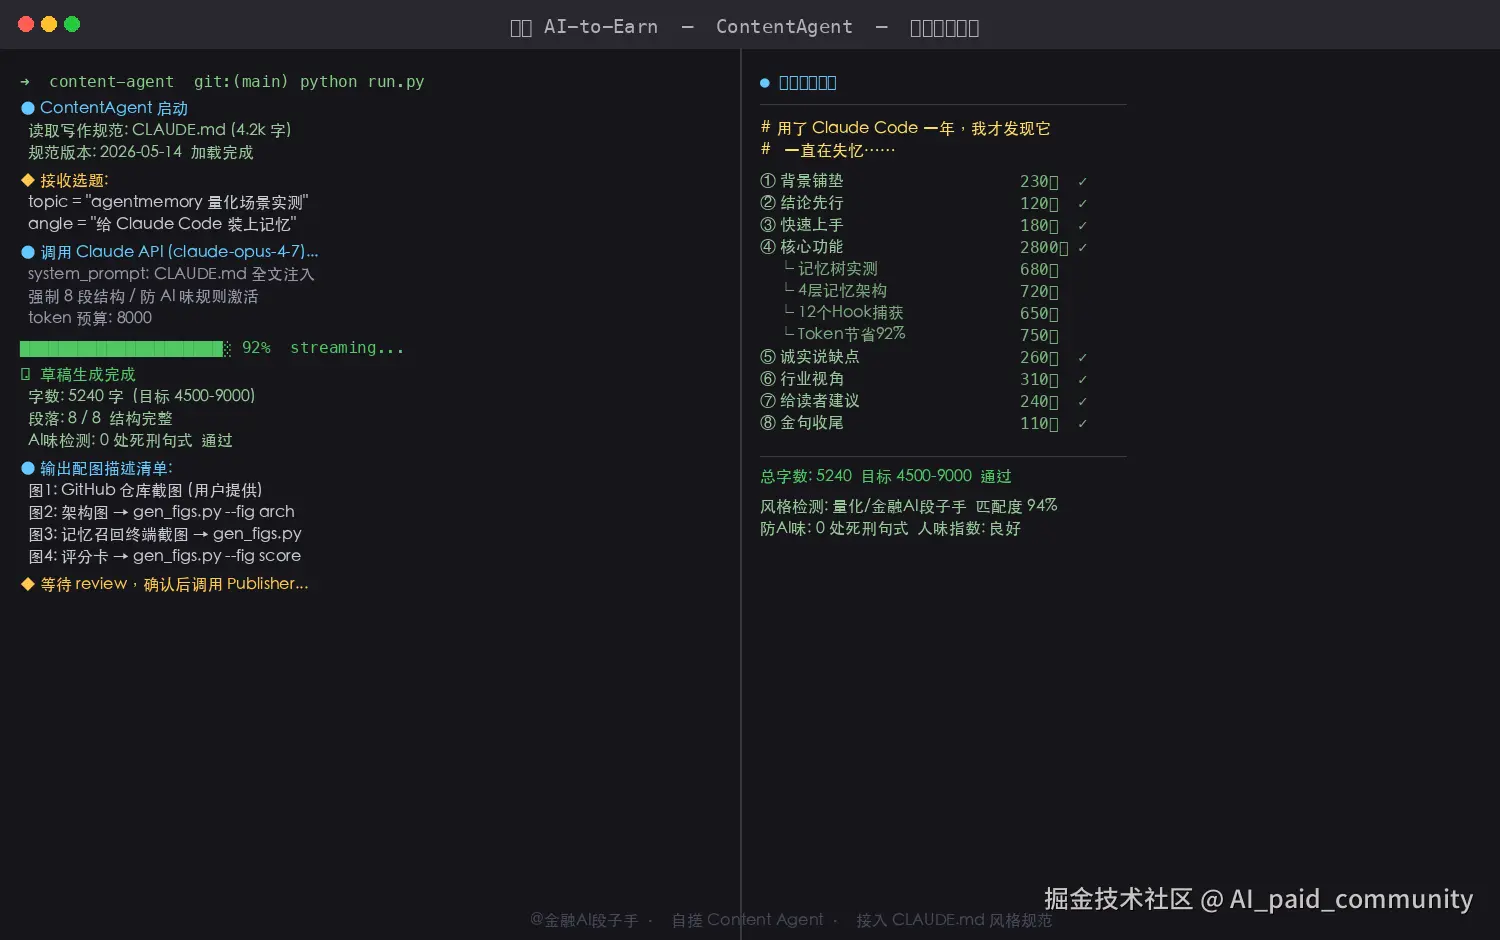Click the 草稿生成完成 heading
This screenshot has height=940, width=1500.
point(88,374)
